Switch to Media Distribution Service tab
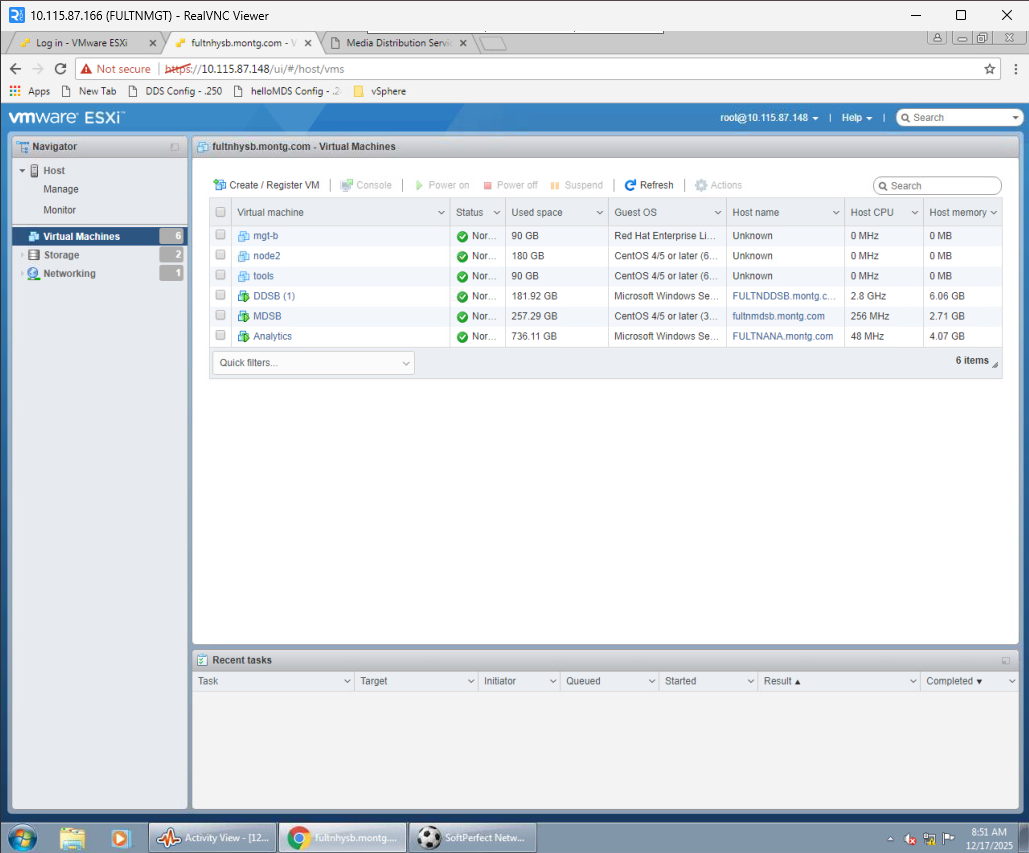Image resolution: width=1029 pixels, height=853 pixels. tap(399, 43)
